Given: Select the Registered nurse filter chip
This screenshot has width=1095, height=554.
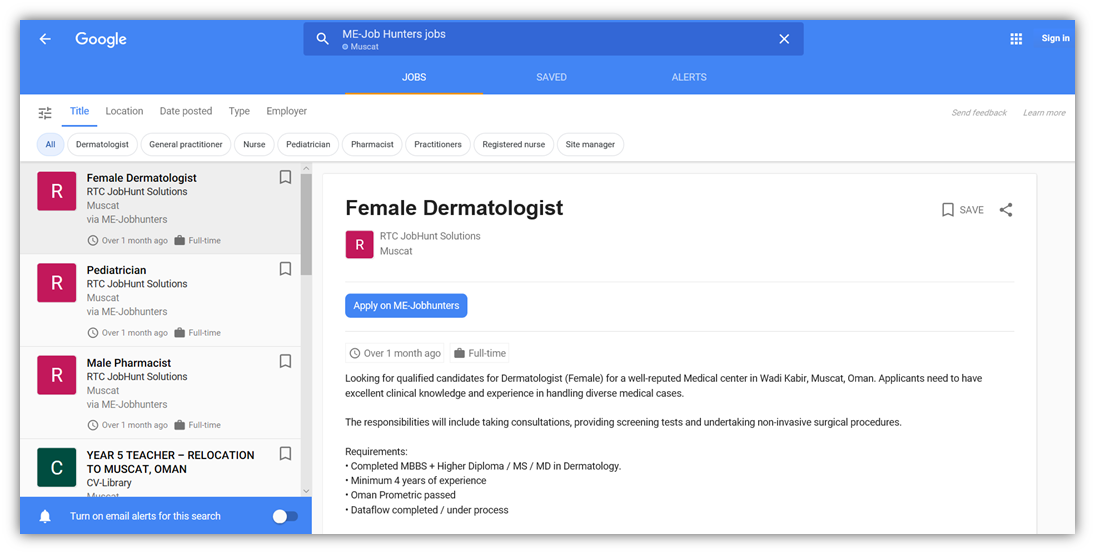Looking at the screenshot, I should (513, 145).
